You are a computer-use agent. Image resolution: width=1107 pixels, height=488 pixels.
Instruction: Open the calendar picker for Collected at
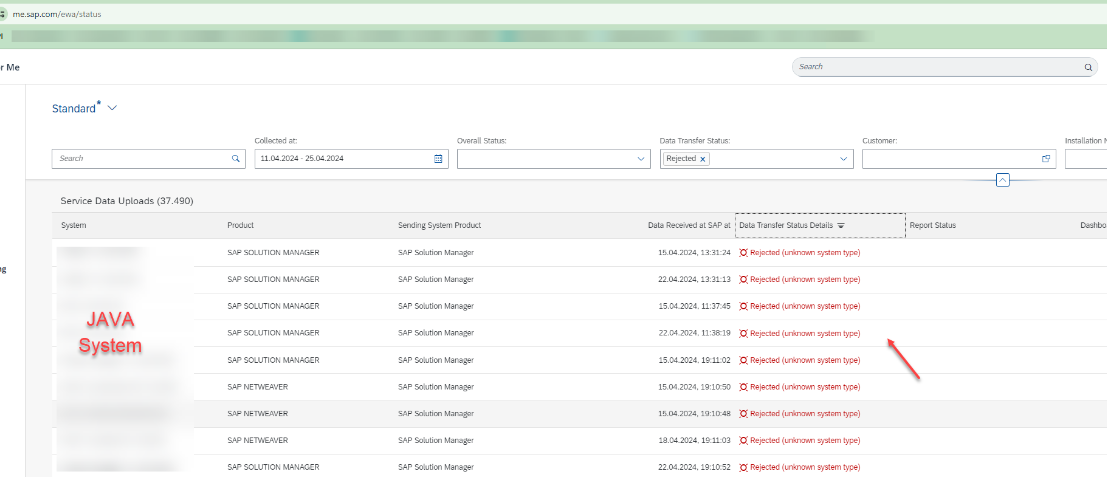438,159
